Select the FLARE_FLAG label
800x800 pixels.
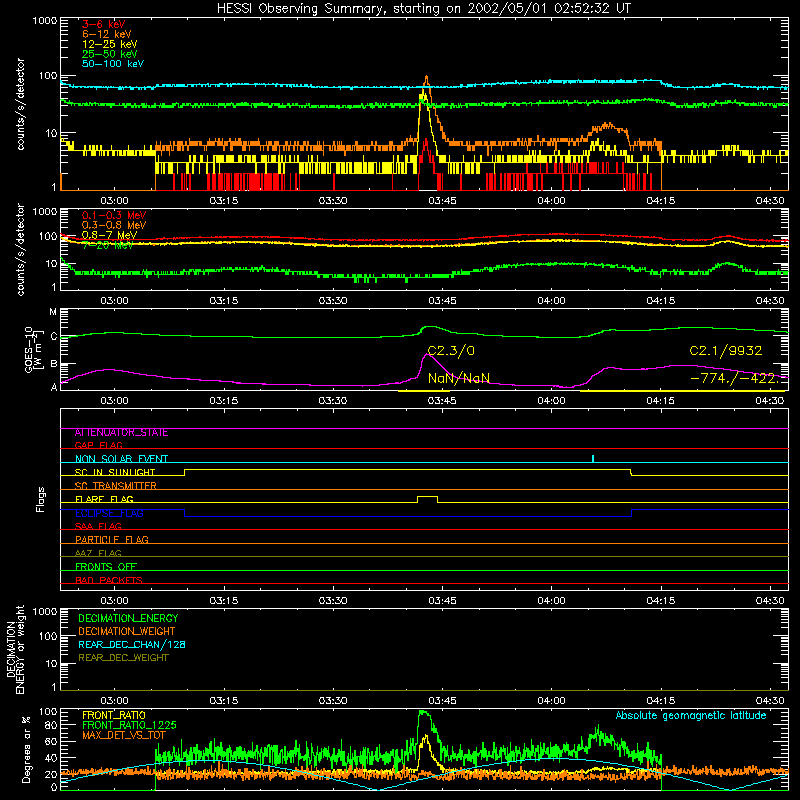[x=104, y=499]
